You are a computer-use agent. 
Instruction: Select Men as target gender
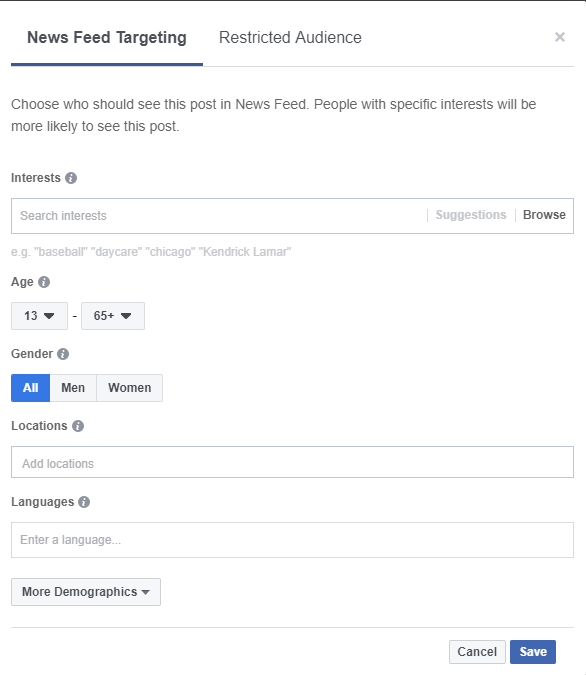73,388
